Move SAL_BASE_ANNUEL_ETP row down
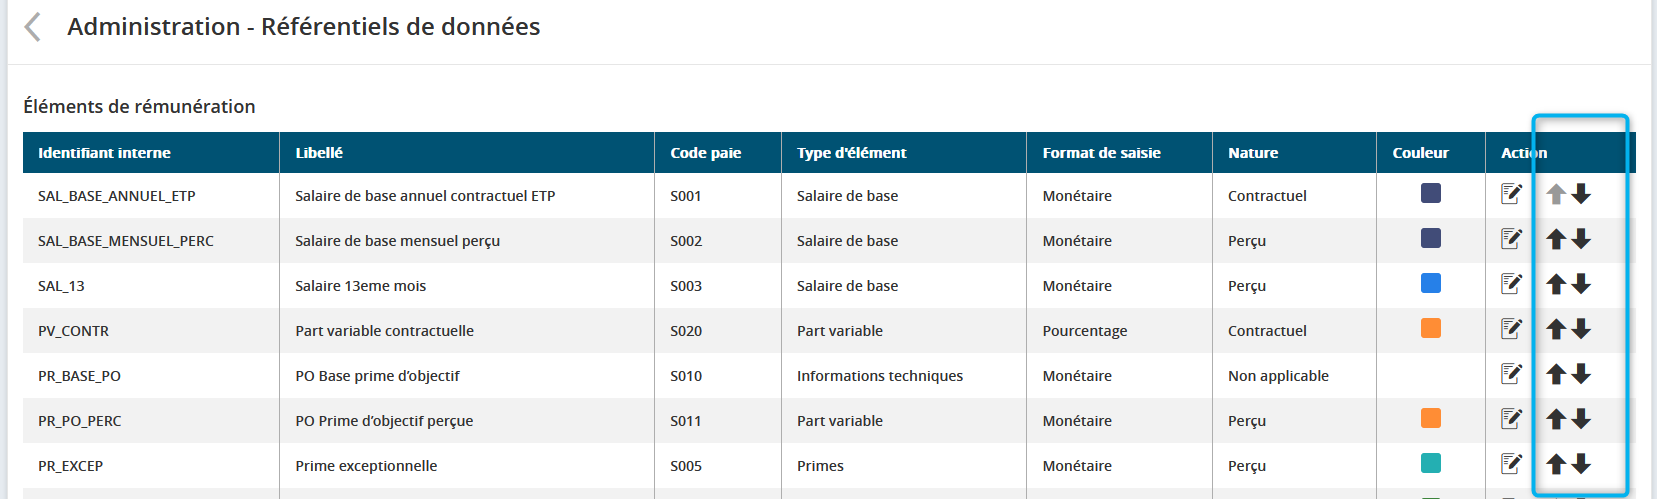 pyautogui.click(x=1581, y=194)
